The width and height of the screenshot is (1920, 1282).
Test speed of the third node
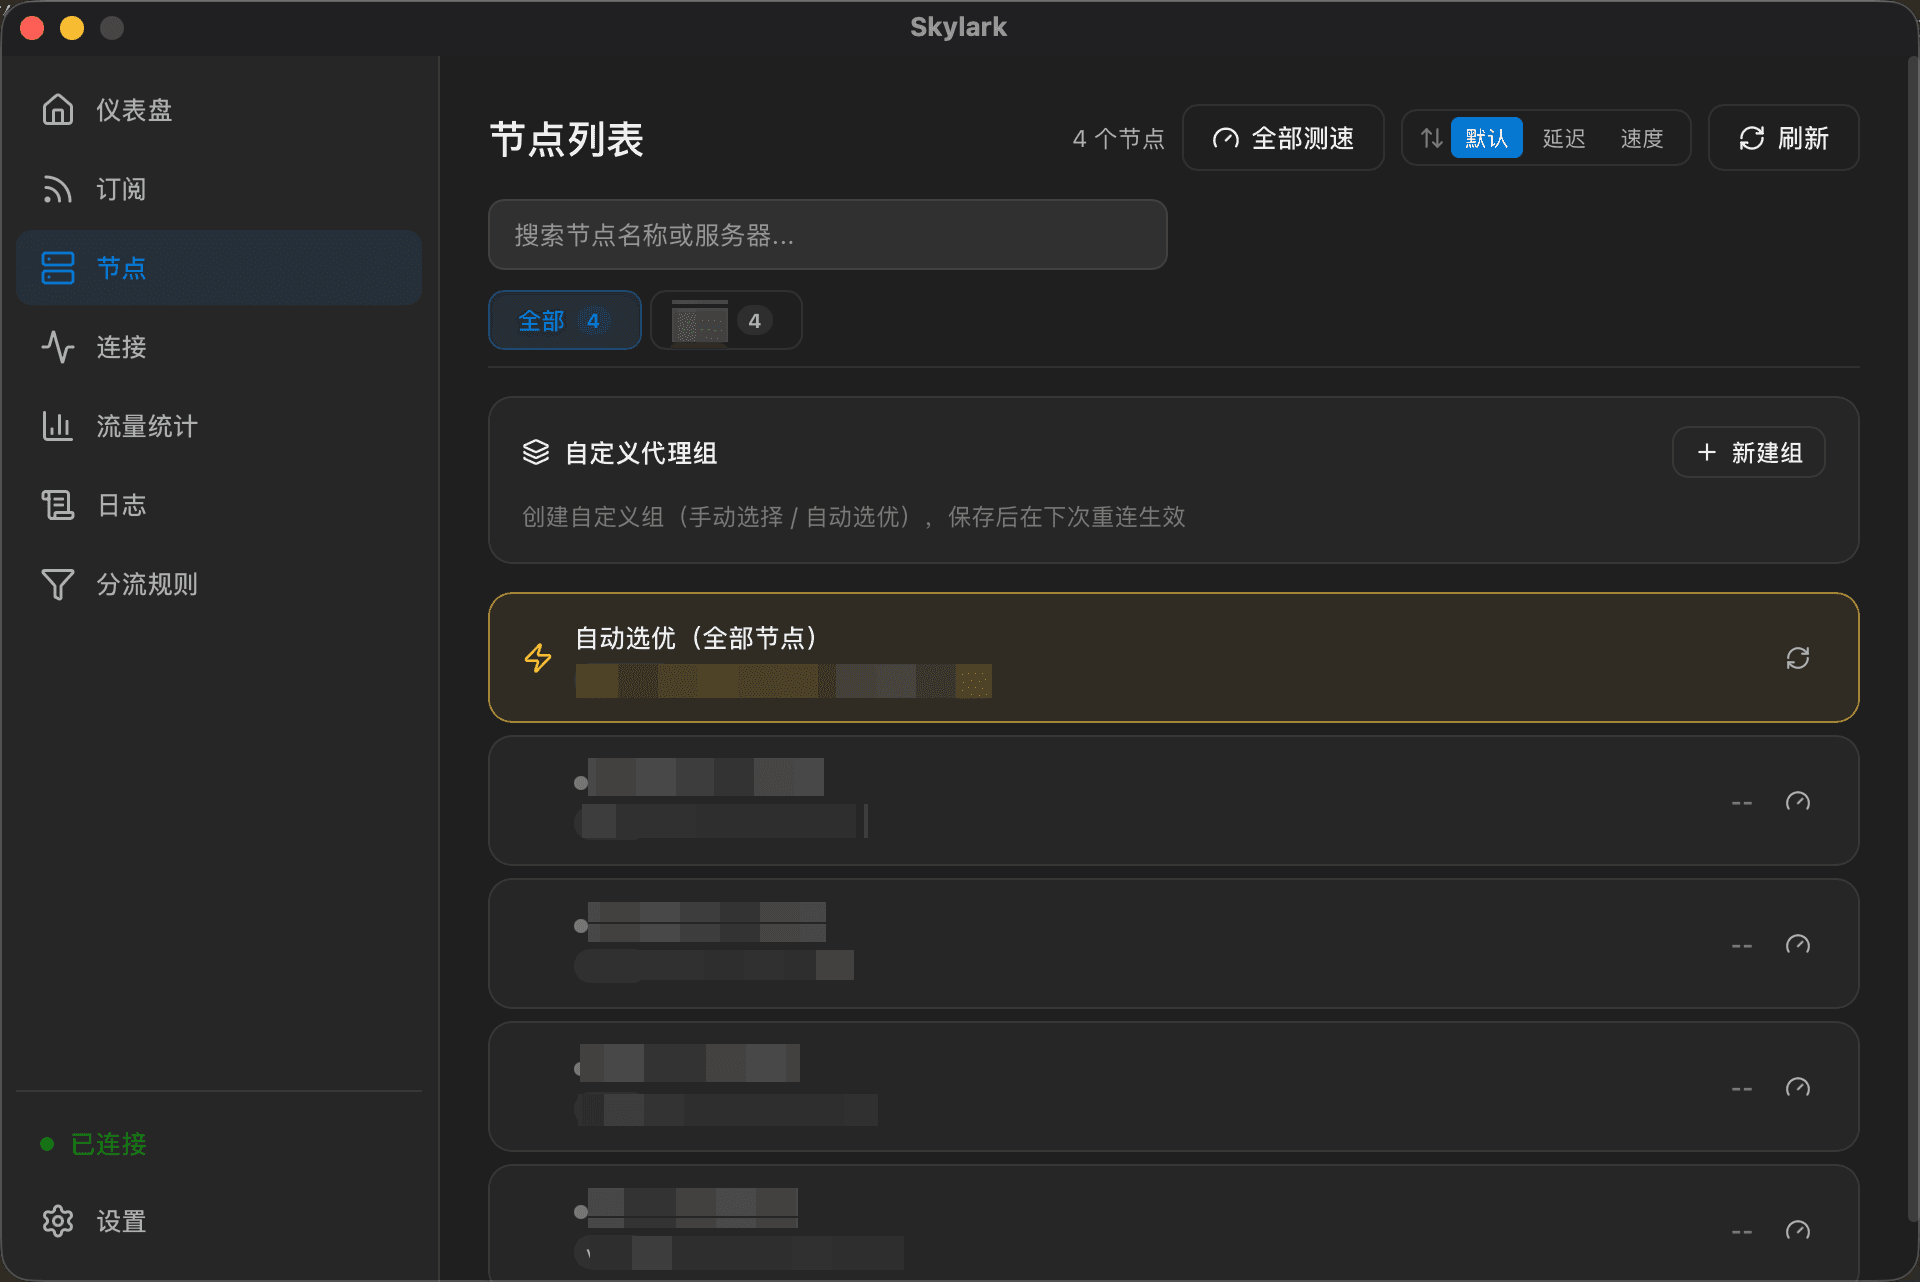[1798, 1087]
